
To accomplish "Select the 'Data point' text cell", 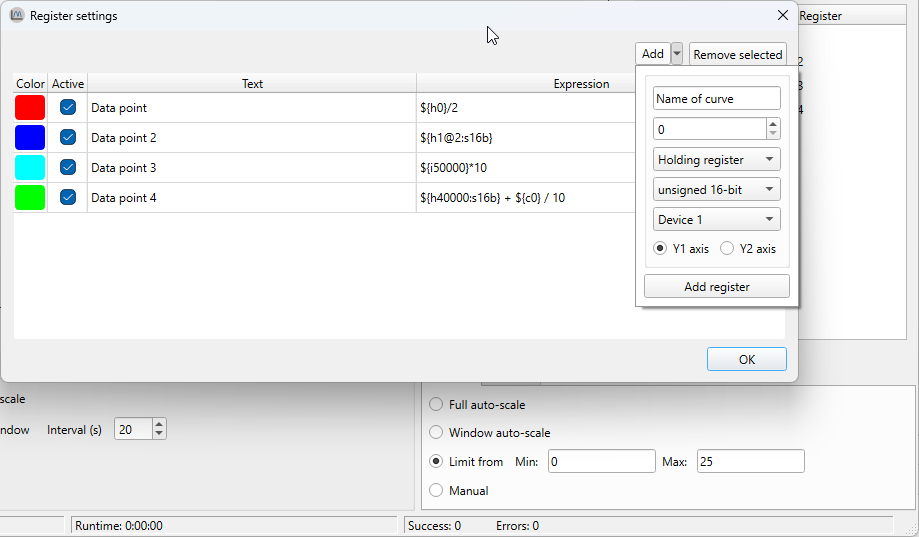I will pos(252,108).
